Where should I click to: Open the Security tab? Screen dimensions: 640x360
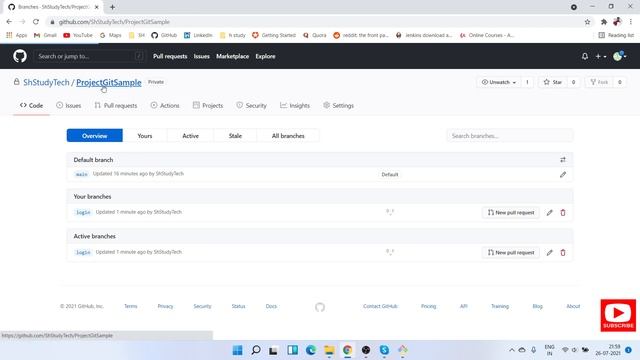click(x=251, y=105)
